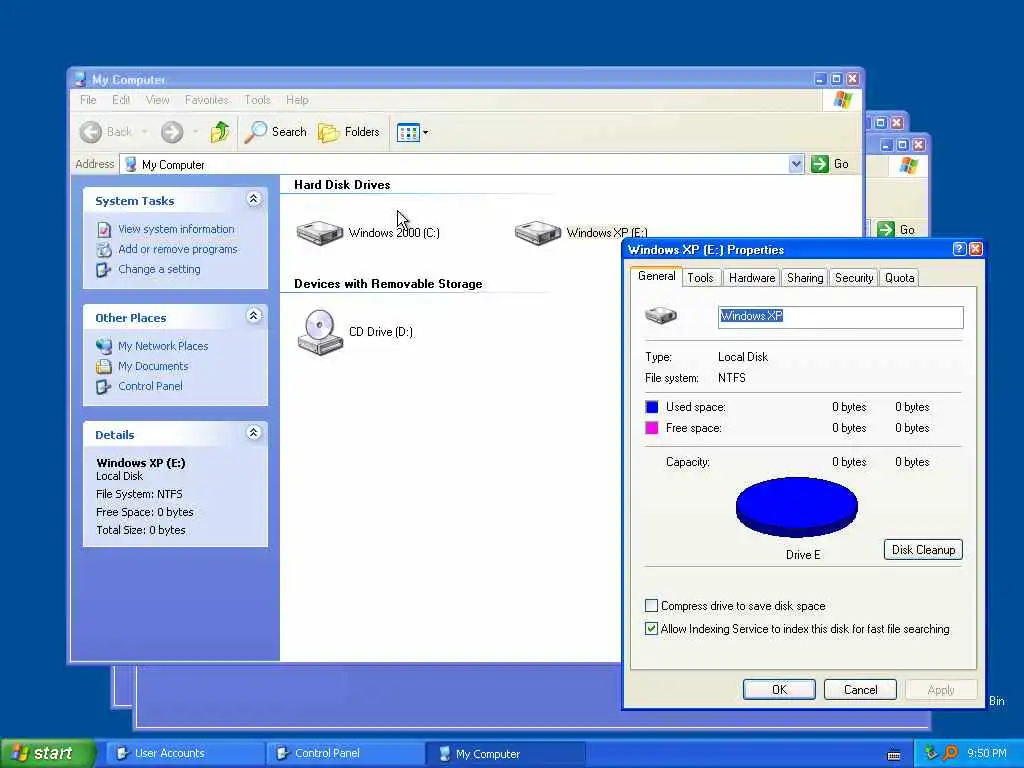Click the Change a setting icon
The width and height of the screenshot is (1024, 768).
click(x=104, y=270)
